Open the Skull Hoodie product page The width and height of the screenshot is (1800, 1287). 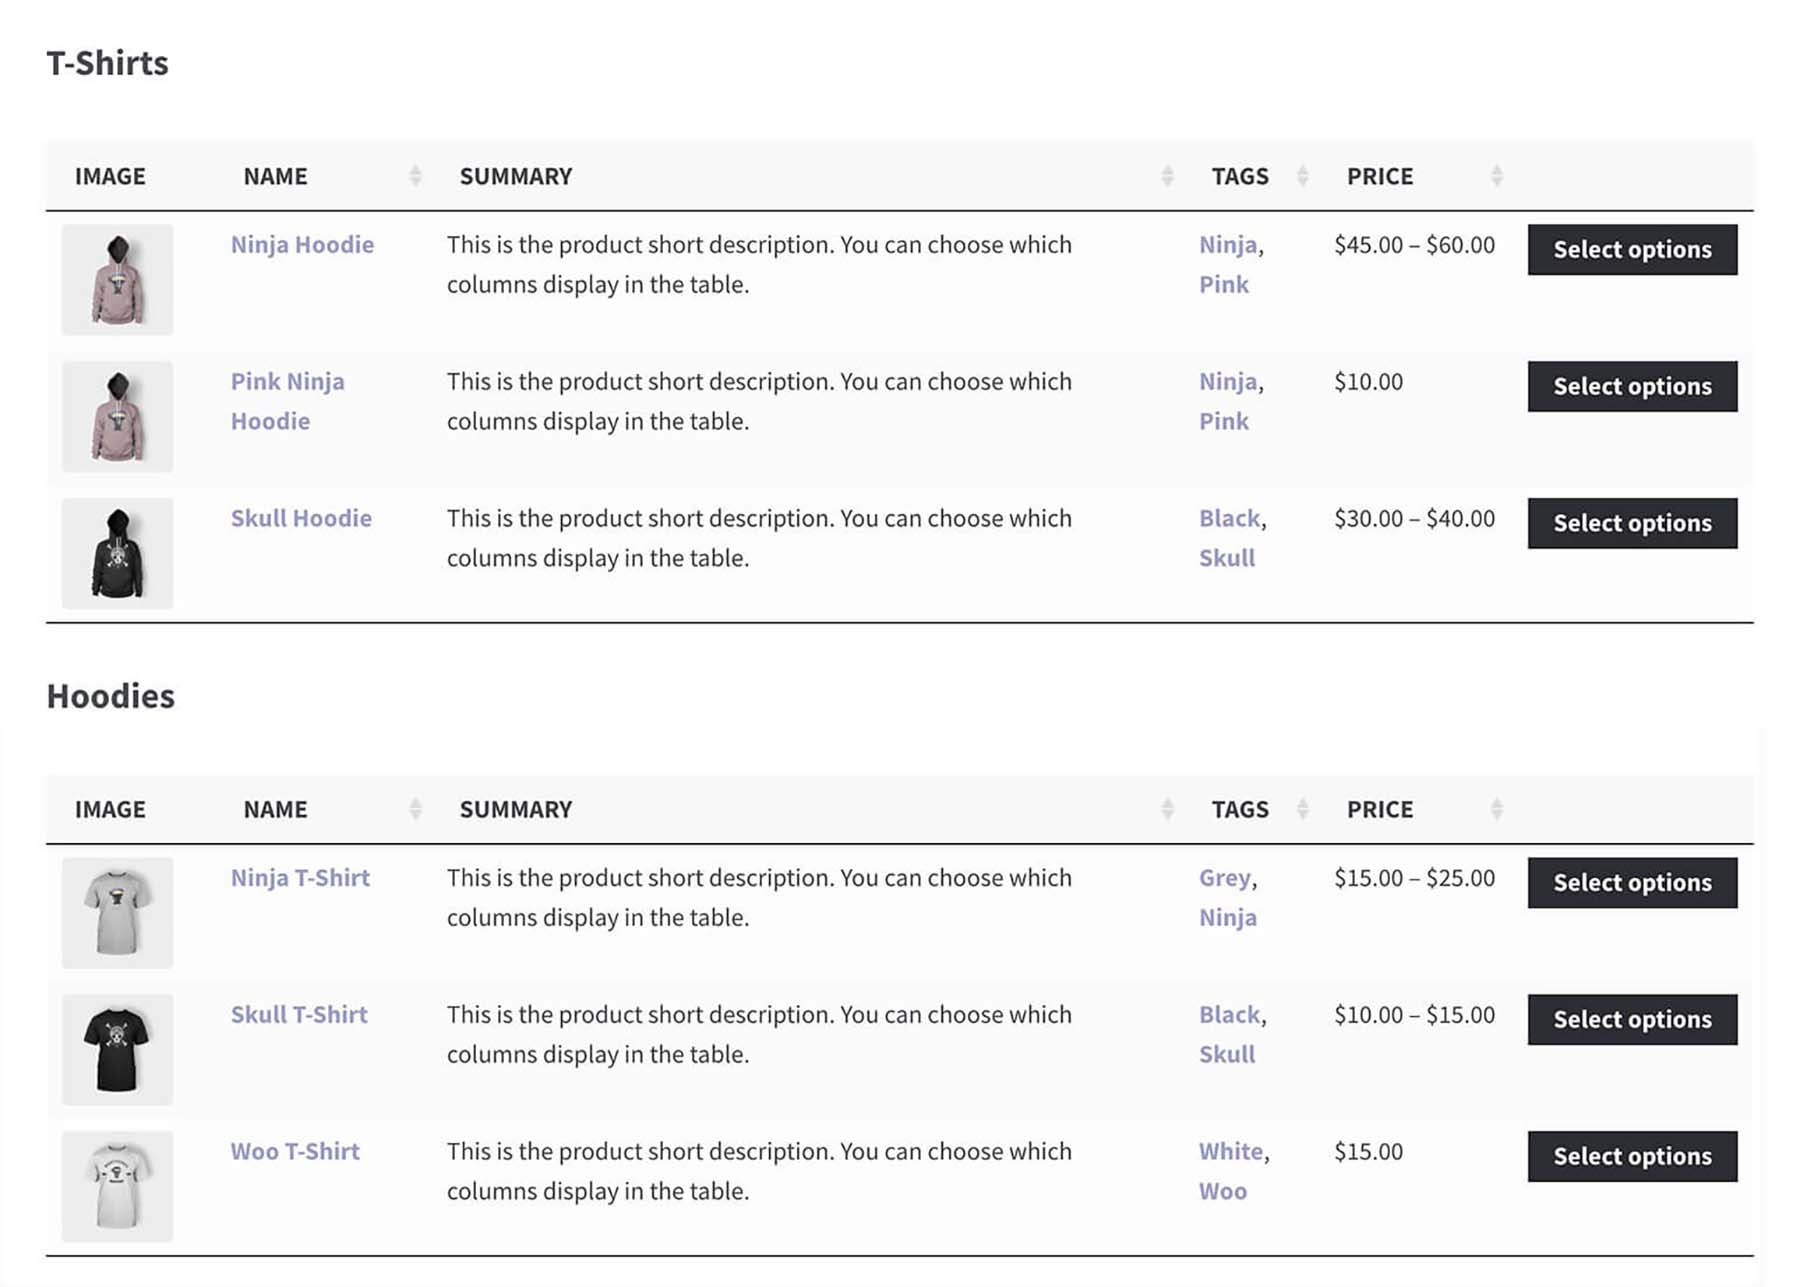302,518
